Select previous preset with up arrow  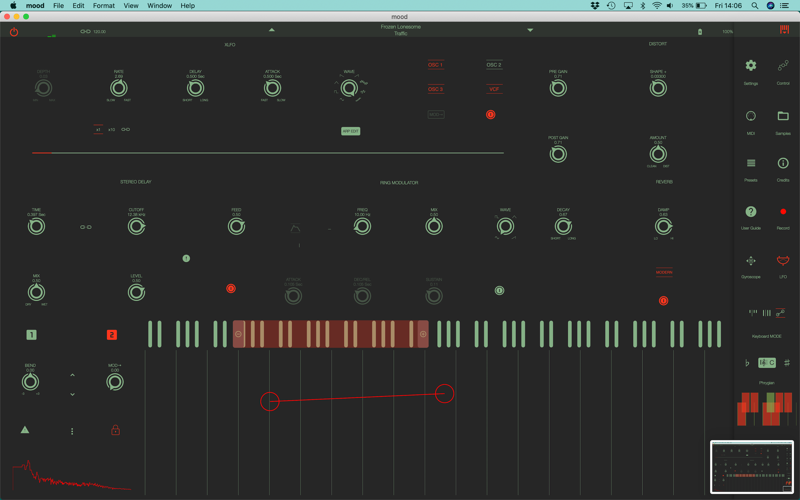pyautogui.click(x=271, y=30)
